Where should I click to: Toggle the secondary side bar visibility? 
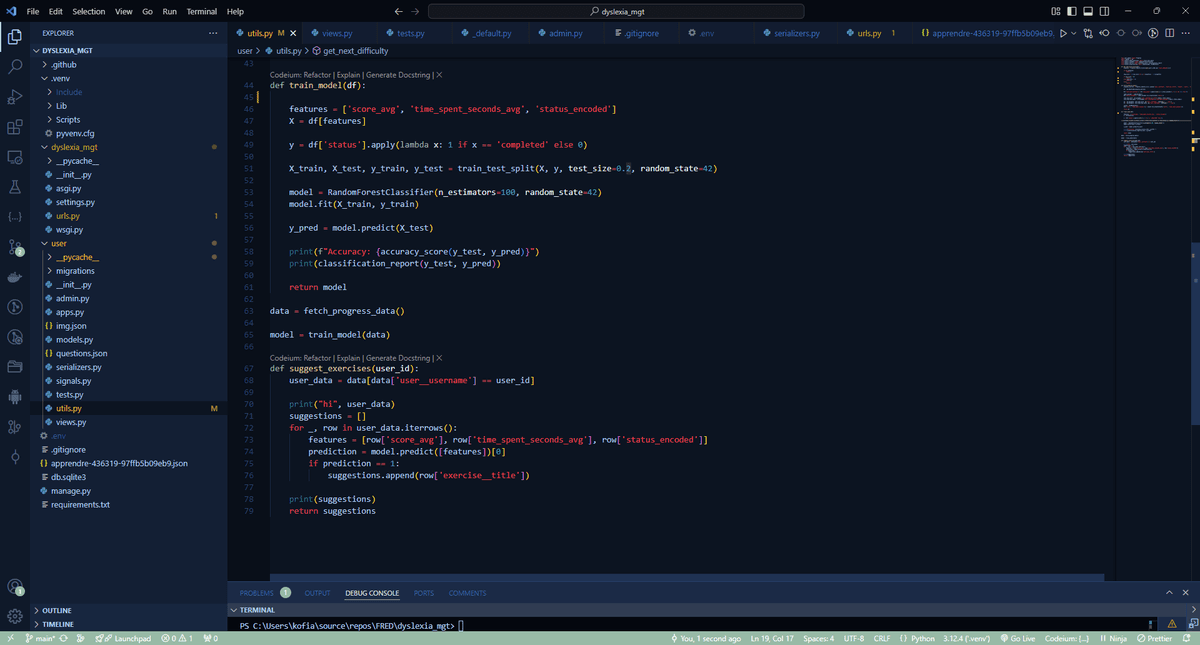[1104, 11]
